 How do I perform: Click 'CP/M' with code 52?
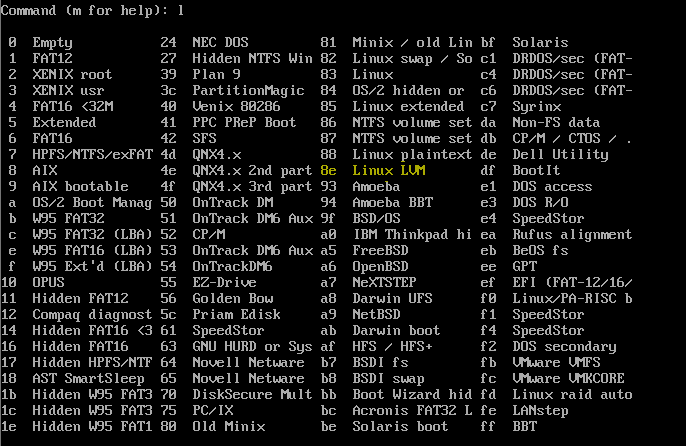tap(209, 234)
